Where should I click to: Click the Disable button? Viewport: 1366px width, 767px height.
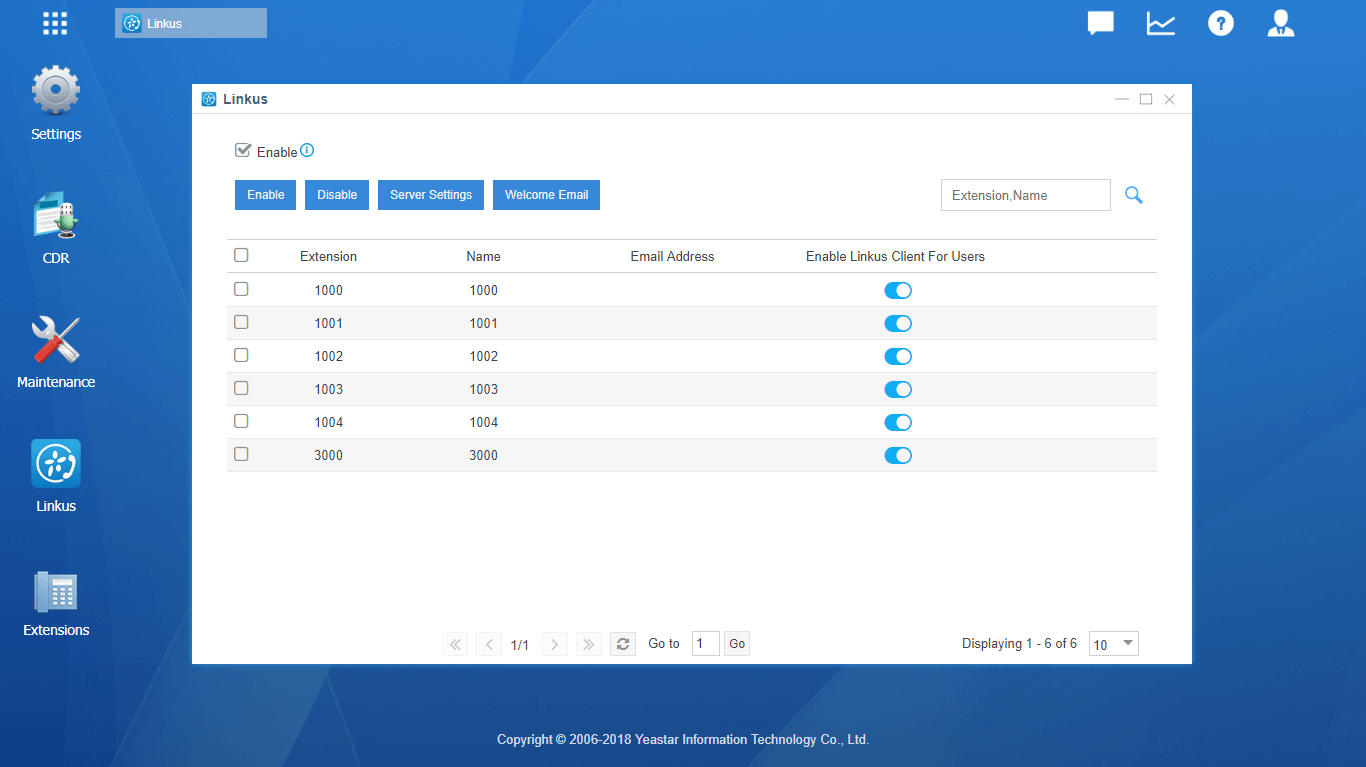(x=337, y=195)
